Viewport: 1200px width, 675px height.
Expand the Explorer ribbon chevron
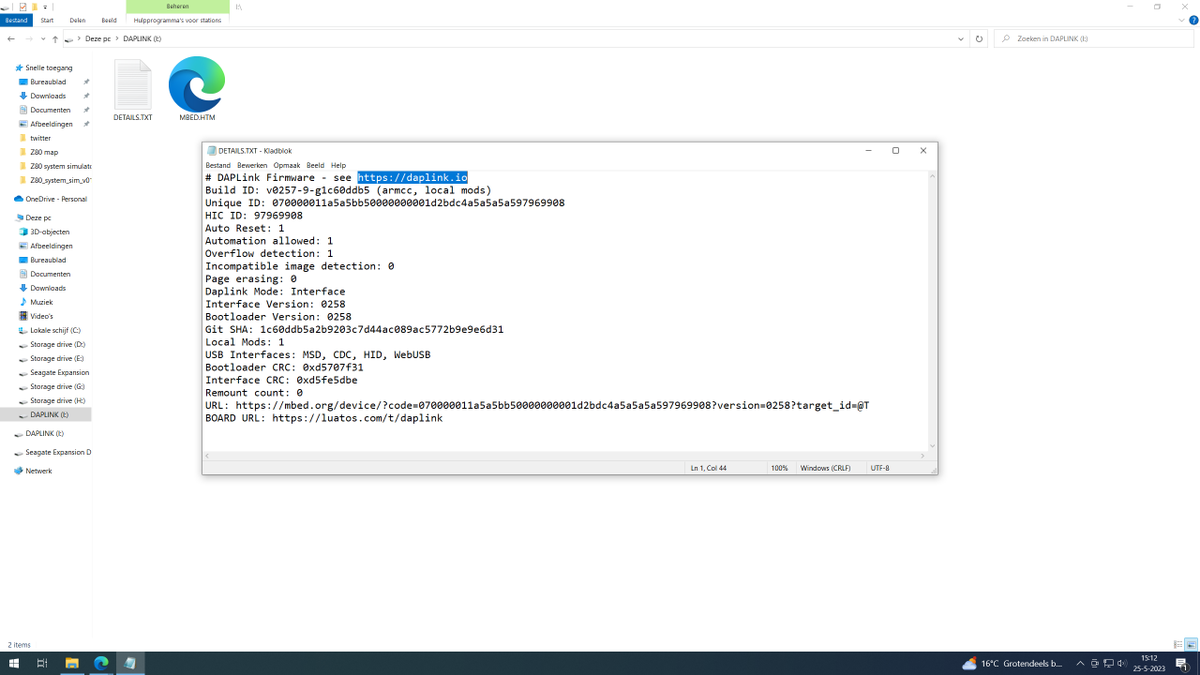tap(1182, 20)
